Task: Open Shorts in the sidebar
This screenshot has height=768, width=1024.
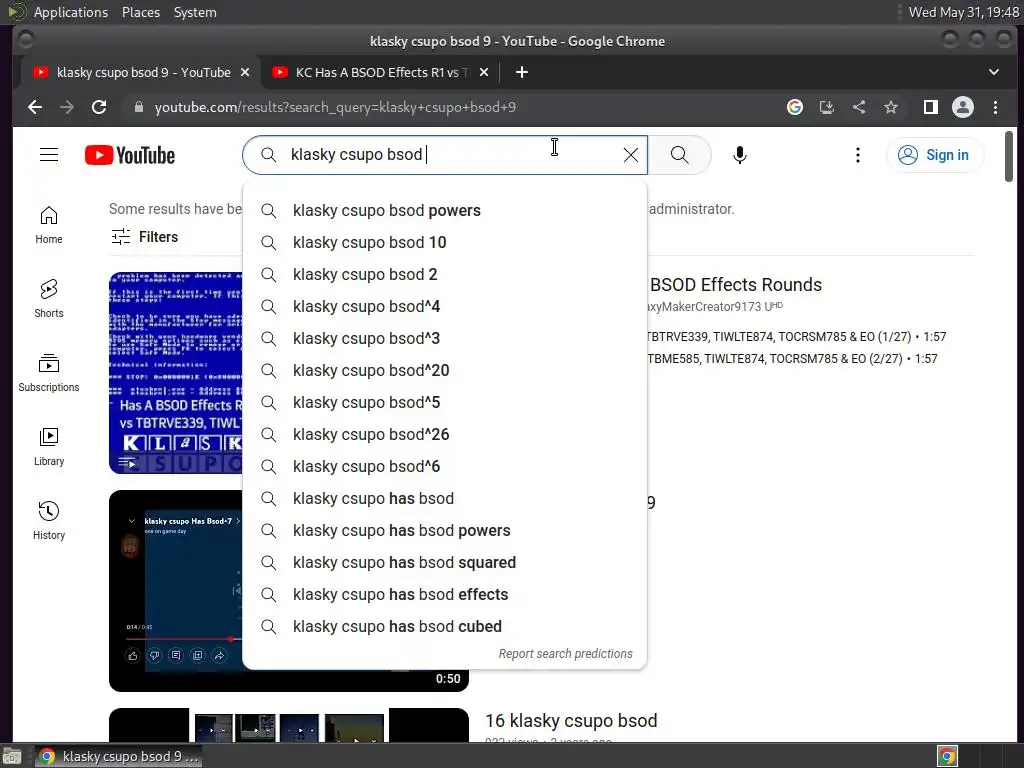Action: click(x=49, y=299)
